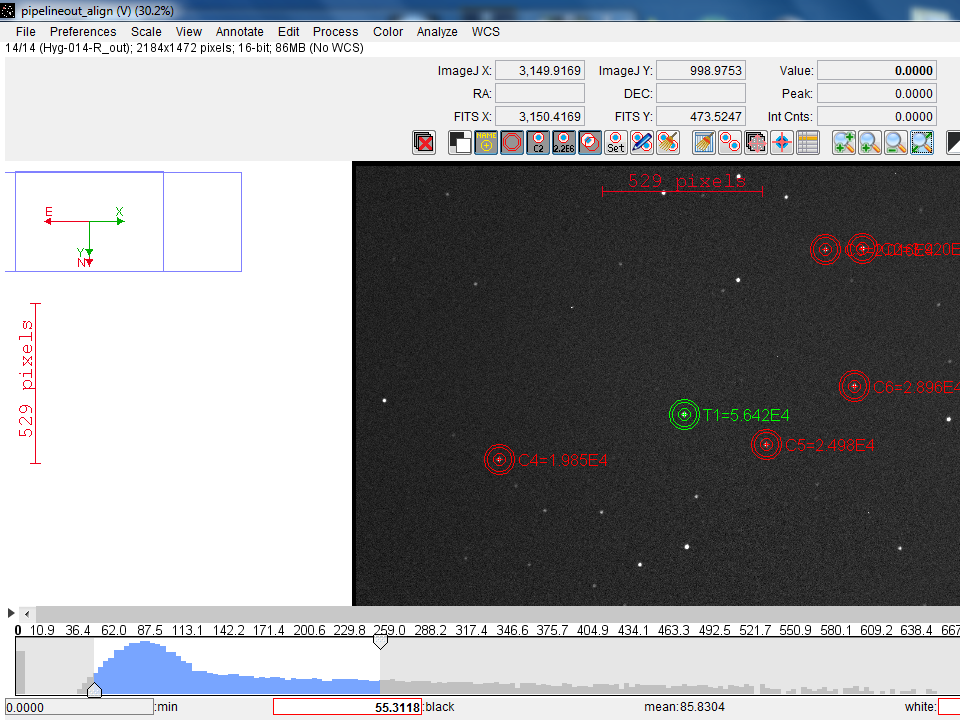
Task: Open the multi-aperture photometry tool
Action: click(730, 143)
